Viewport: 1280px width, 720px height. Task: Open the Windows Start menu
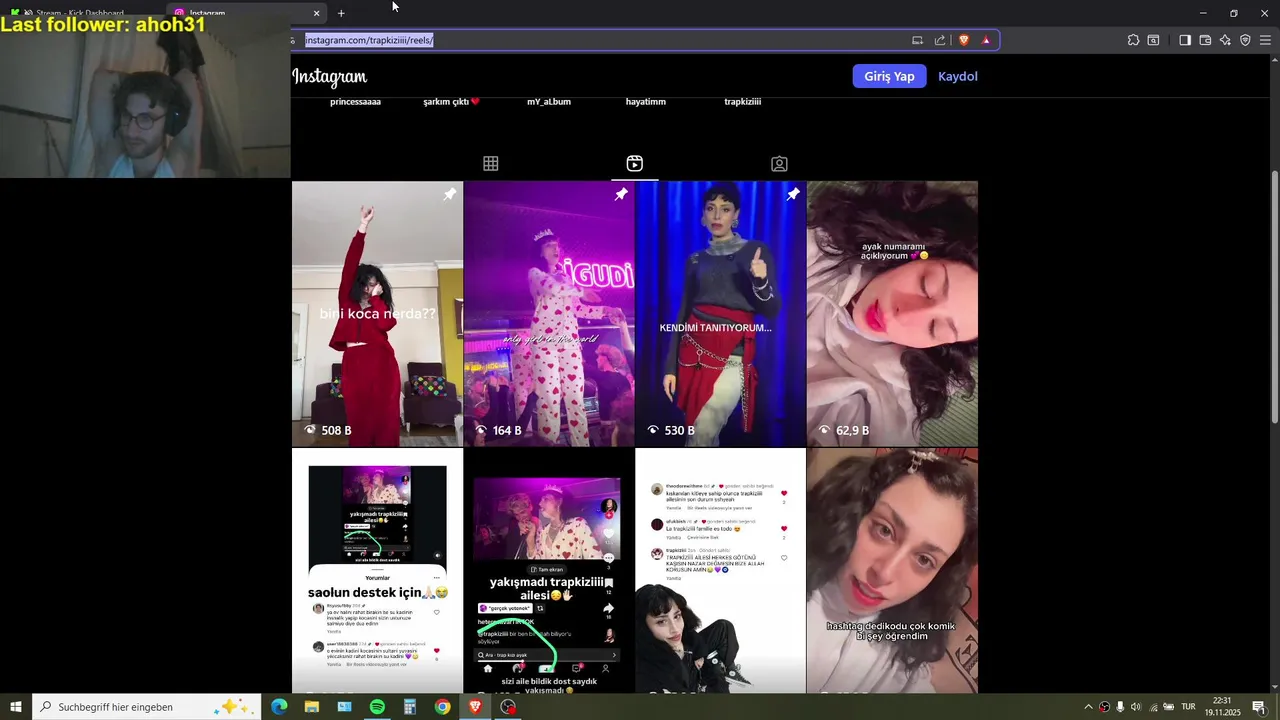15,707
